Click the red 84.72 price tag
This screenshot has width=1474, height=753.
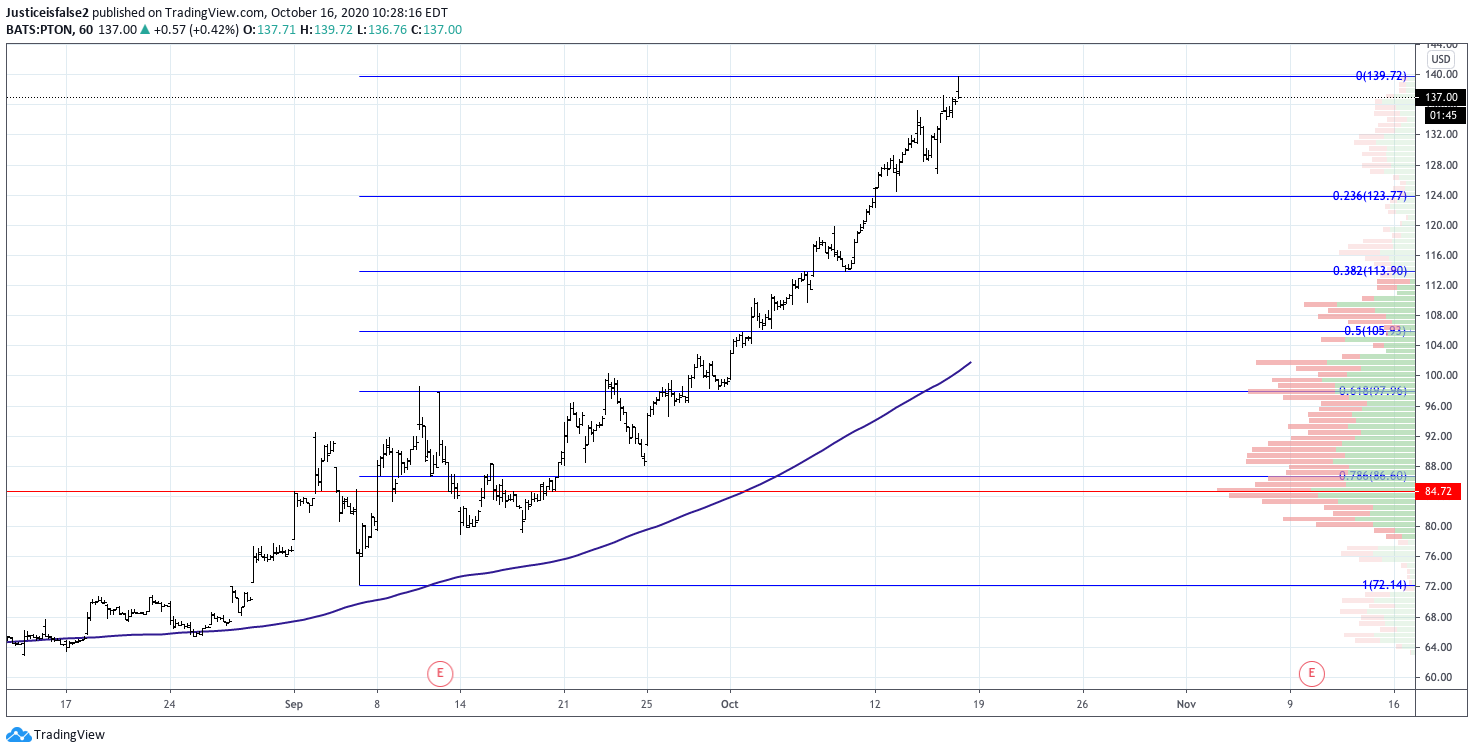[x=1439, y=491]
